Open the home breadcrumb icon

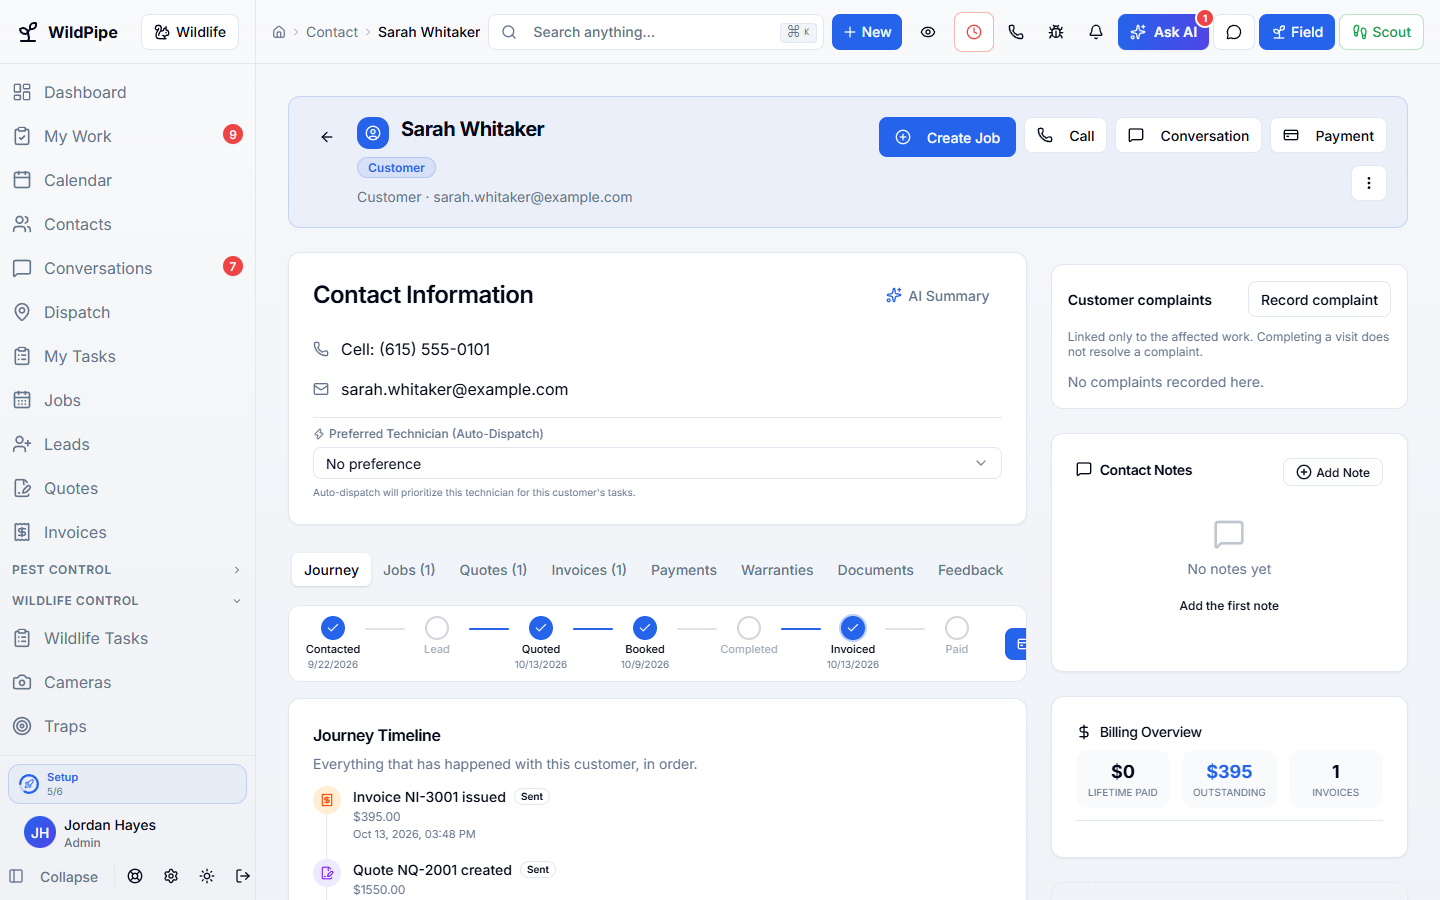tap(279, 32)
